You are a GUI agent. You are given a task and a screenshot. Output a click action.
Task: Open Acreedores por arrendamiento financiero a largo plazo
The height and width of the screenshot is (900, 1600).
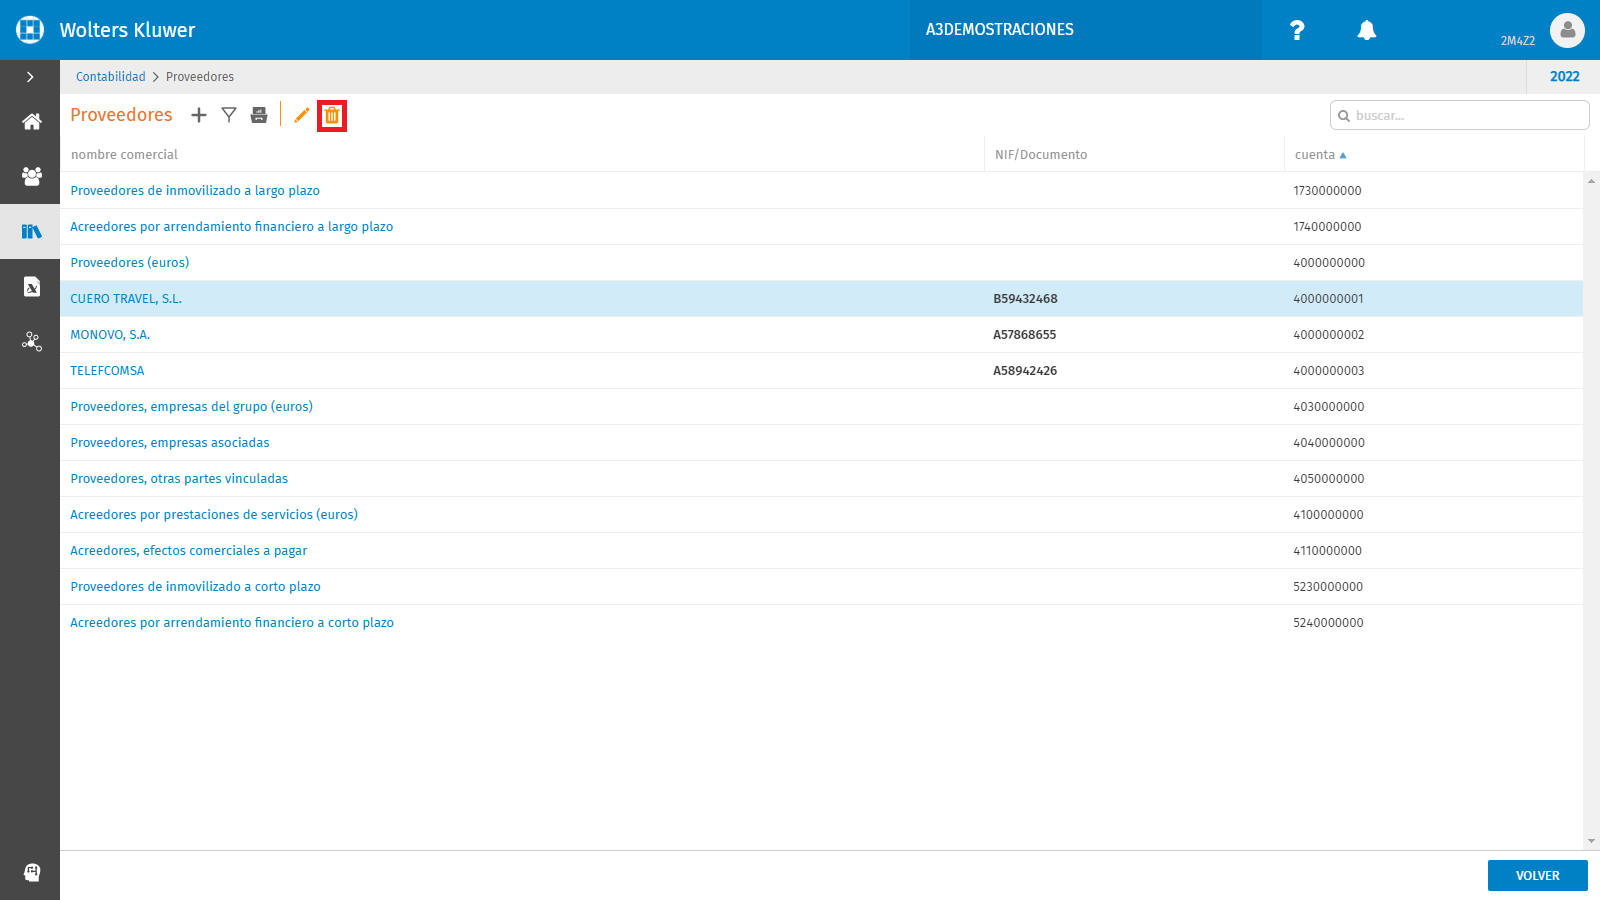[231, 227]
